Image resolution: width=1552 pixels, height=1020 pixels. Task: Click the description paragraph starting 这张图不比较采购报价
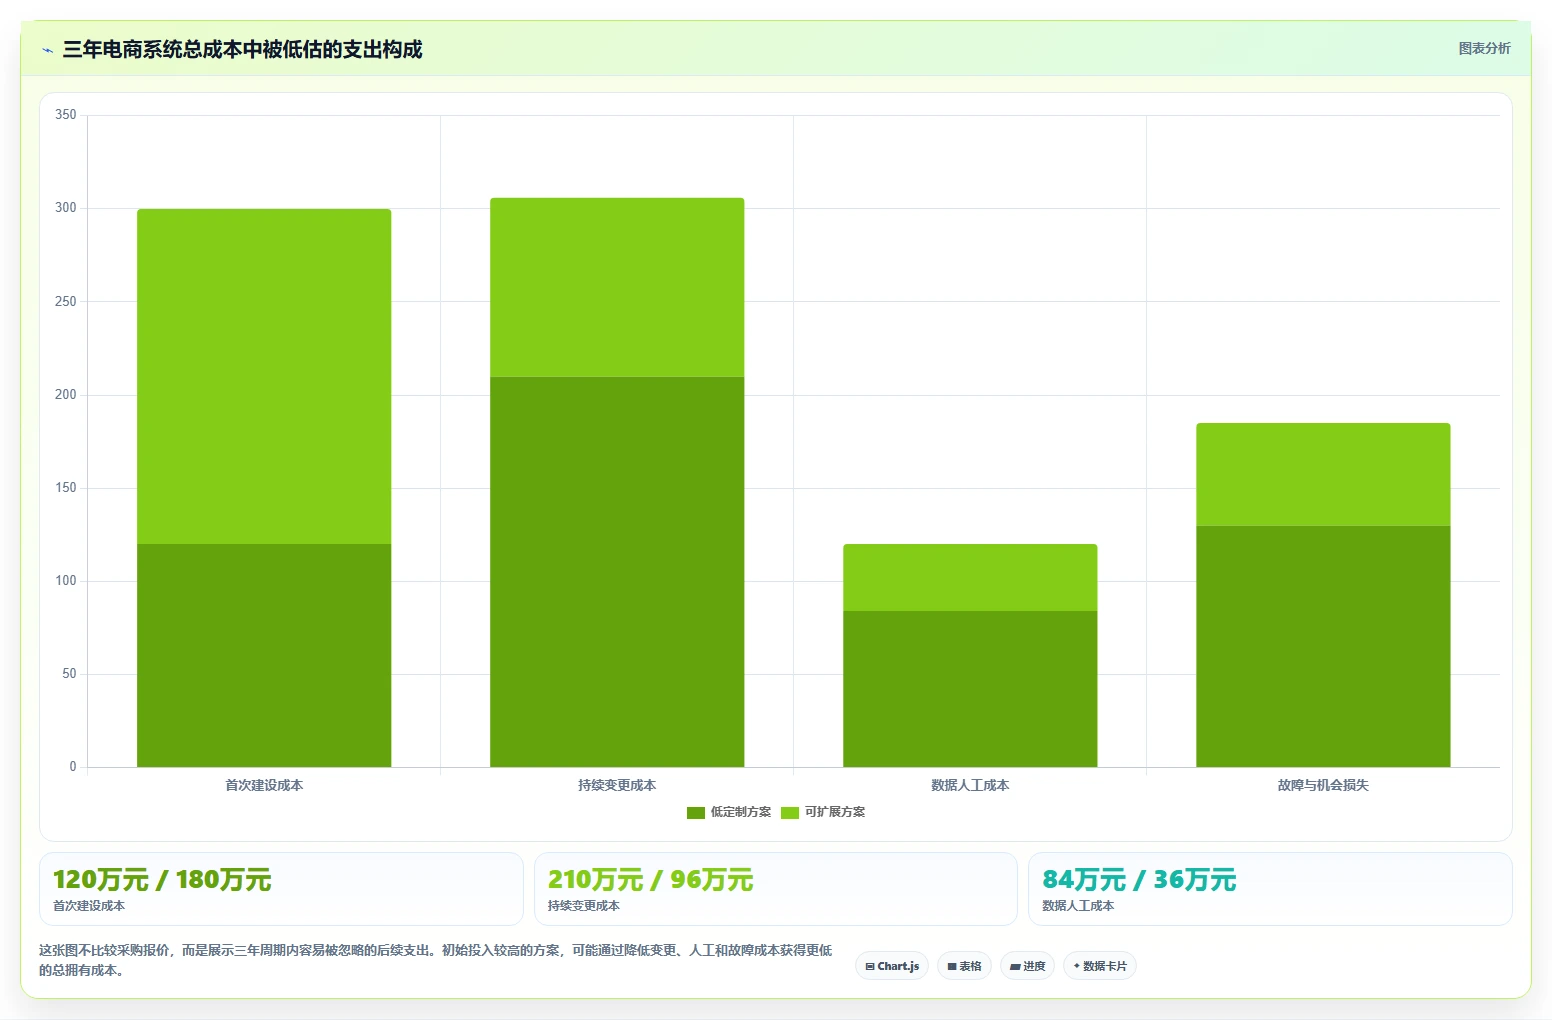click(x=436, y=960)
